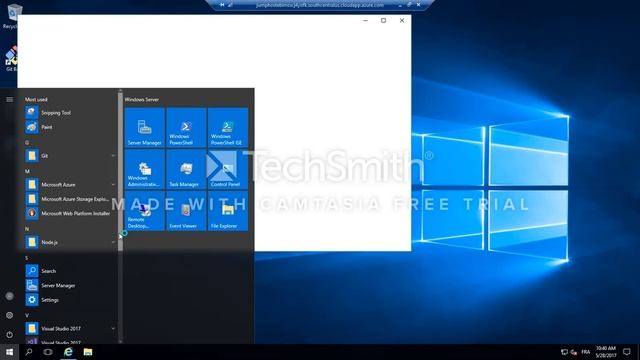Open the Windows PowerShell ISE tile
The image size is (640, 360).
pyautogui.click(x=228, y=127)
